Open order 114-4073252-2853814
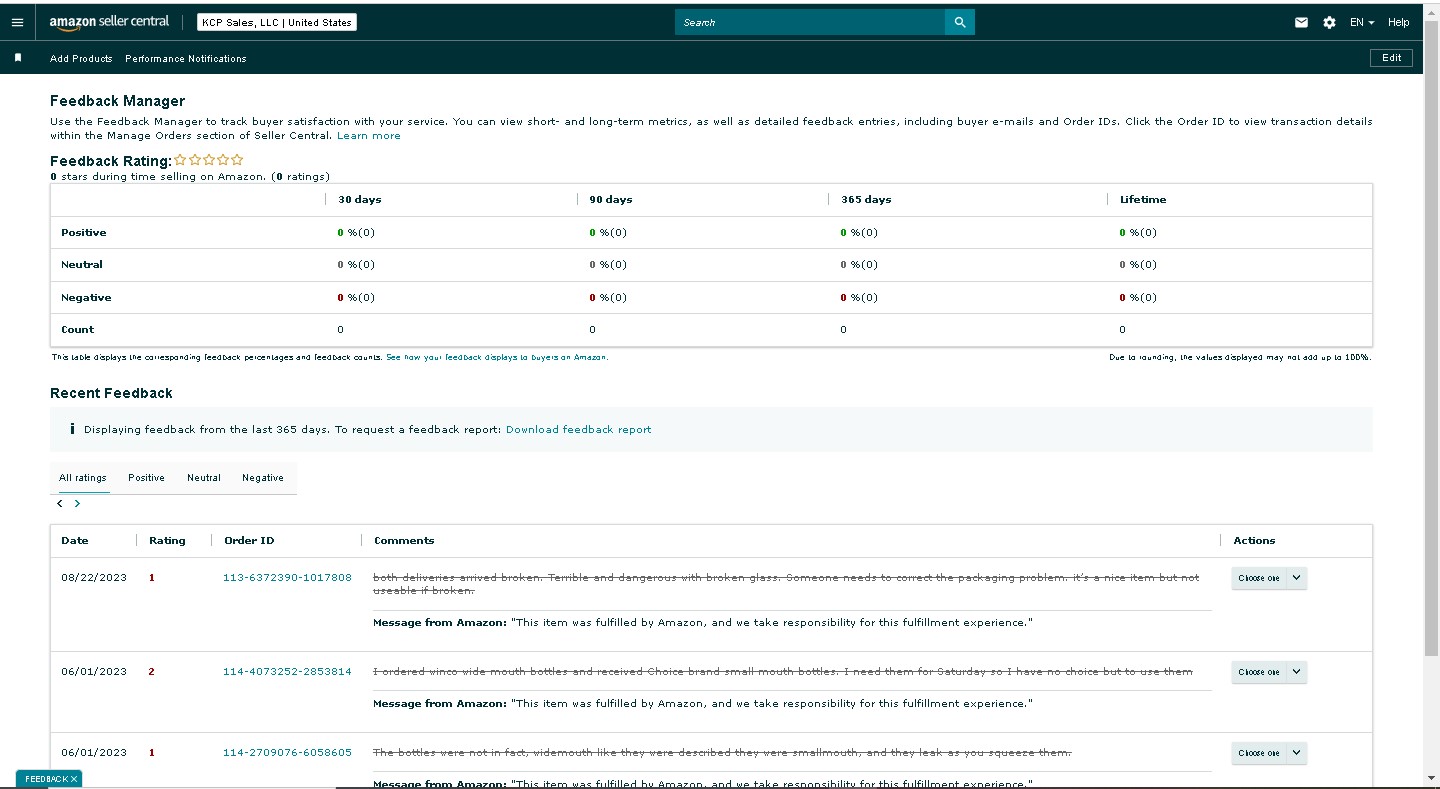1440x789 pixels. point(287,672)
